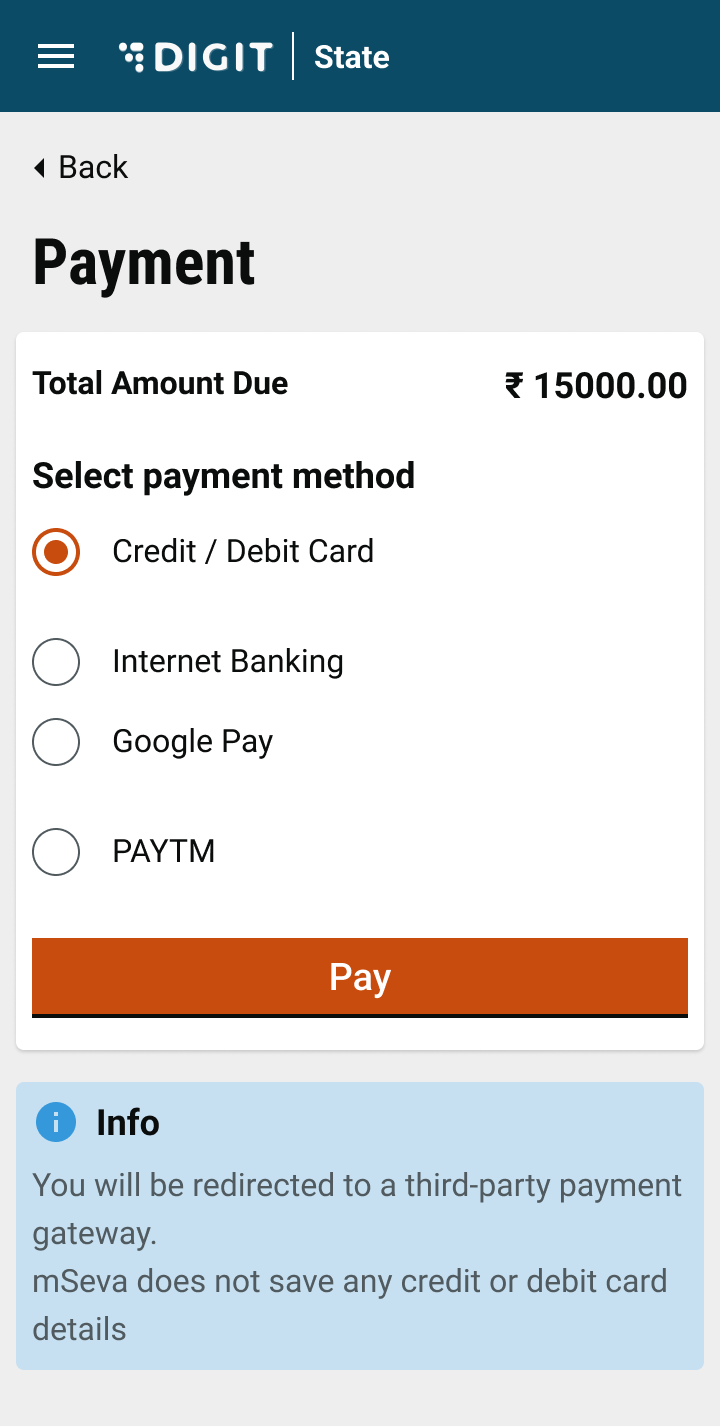Click the DIGIT logo
The width and height of the screenshot is (720, 1426).
click(x=196, y=57)
